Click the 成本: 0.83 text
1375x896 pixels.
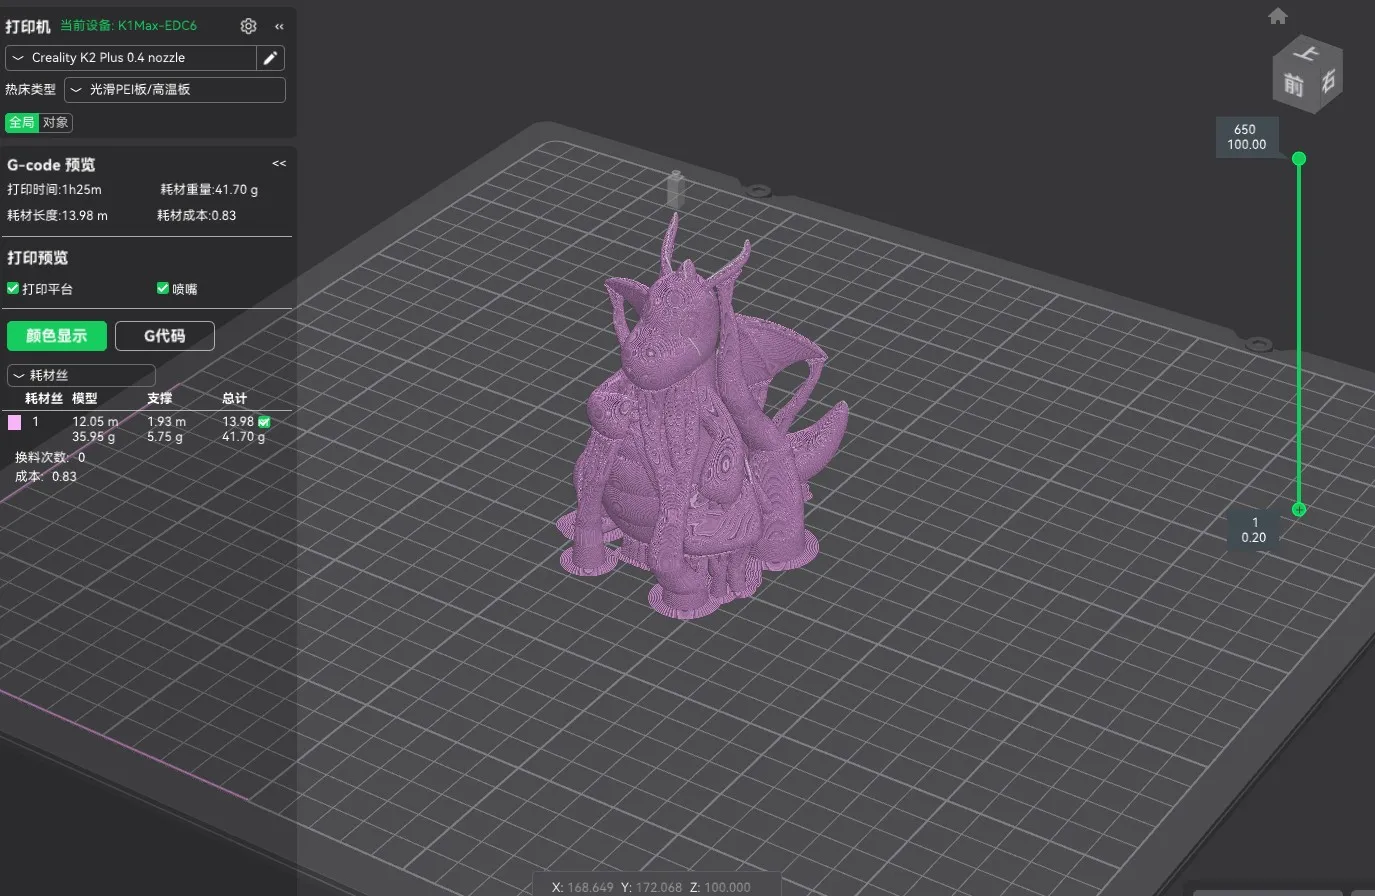[x=46, y=476]
